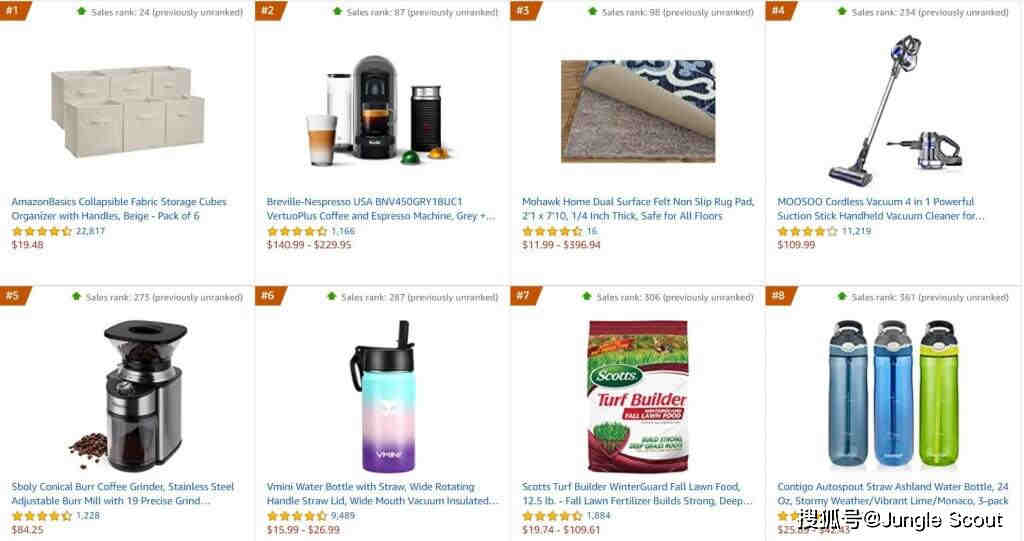Click the green sales rank arrow for item #2
Viewport: 1024px width, 541px height.
pyautogui.click(x=337, y=11)
